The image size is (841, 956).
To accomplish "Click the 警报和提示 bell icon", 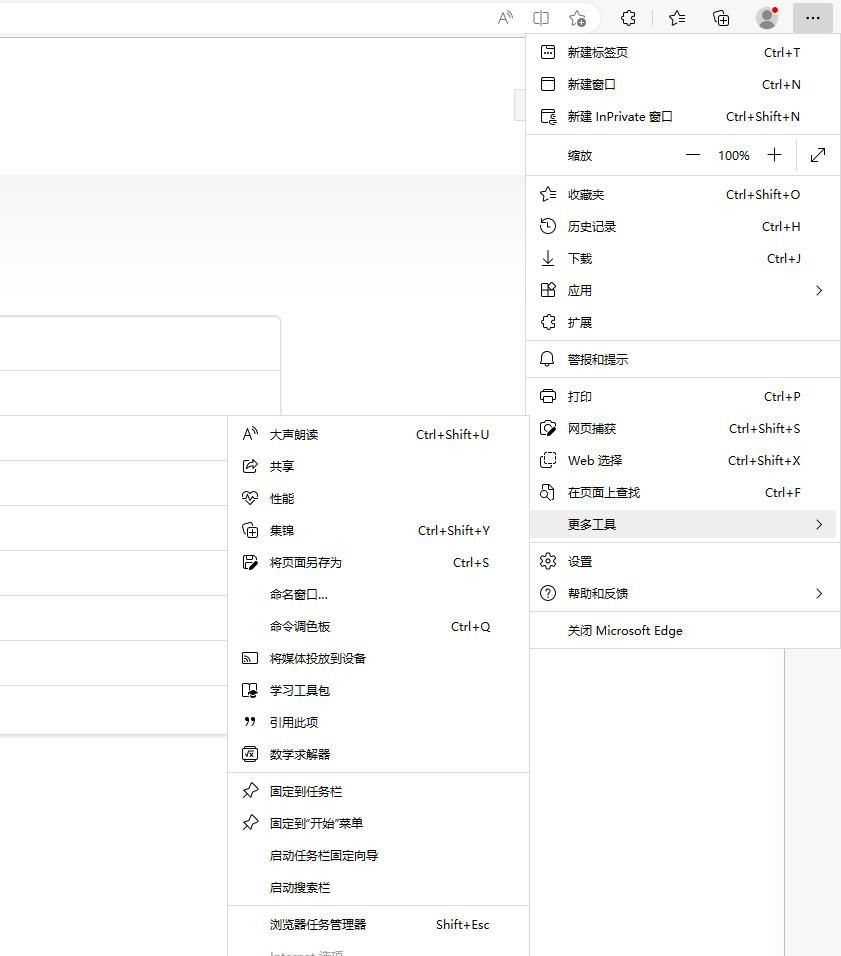I will click(547, 359).
